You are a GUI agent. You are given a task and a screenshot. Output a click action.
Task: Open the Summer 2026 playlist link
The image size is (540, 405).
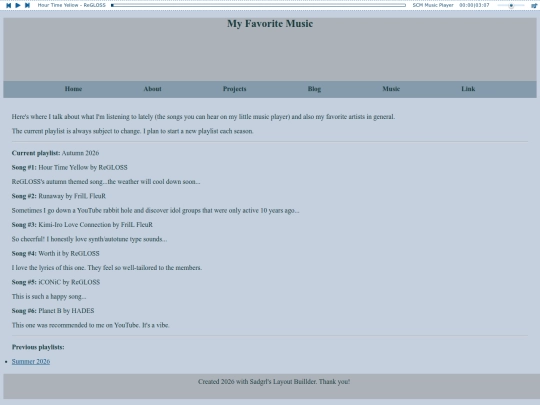point(31,361)
